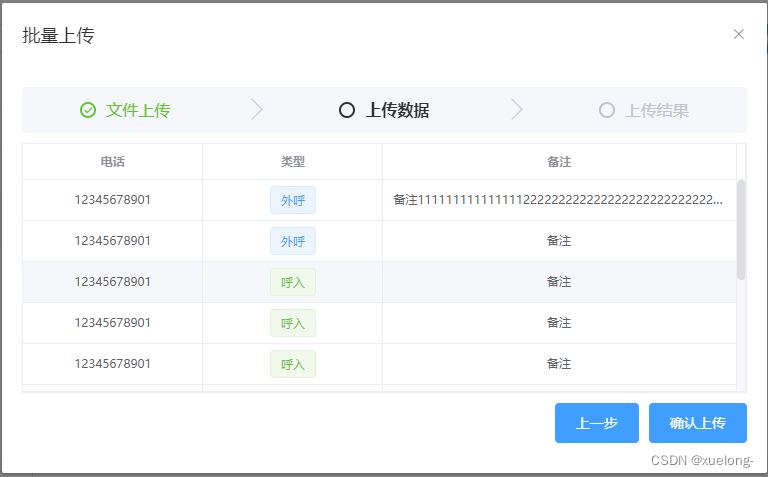Click the 外呼 tag in second row
The image size is (768, 477).
(293, 241)
